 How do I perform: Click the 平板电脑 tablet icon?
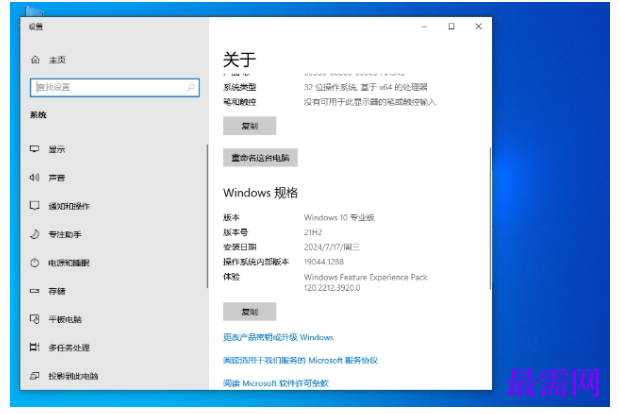35,319
